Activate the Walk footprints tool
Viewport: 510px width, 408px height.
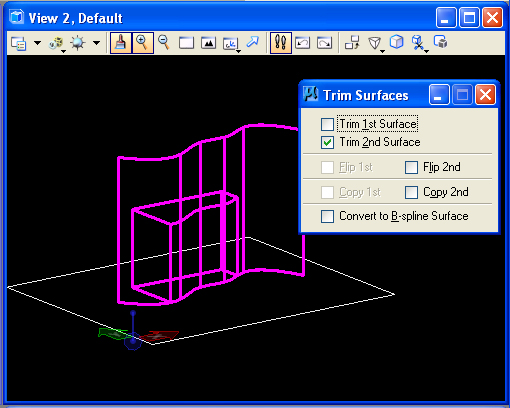(x=281, y=43)
